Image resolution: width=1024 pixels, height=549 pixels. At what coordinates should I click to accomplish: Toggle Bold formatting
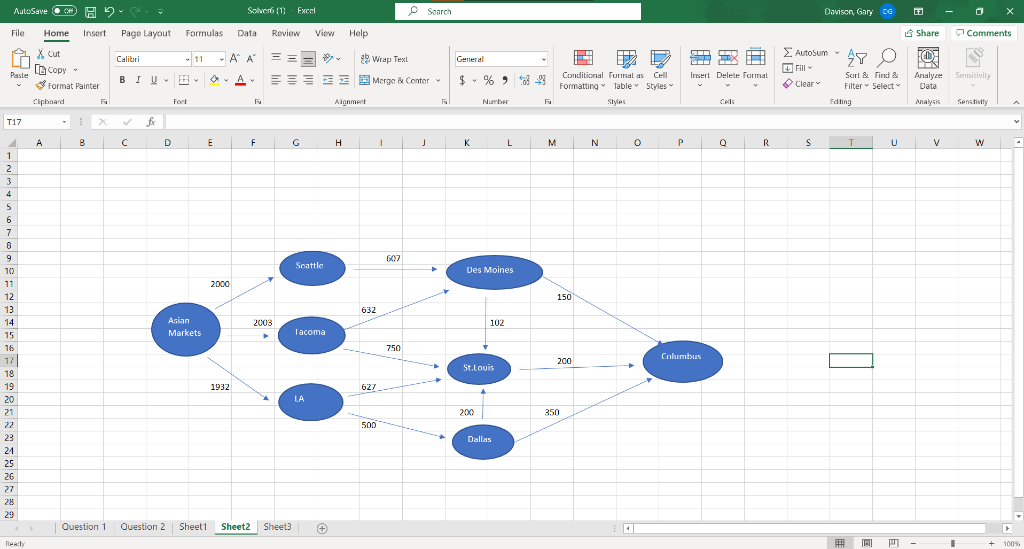coord(123,80)
